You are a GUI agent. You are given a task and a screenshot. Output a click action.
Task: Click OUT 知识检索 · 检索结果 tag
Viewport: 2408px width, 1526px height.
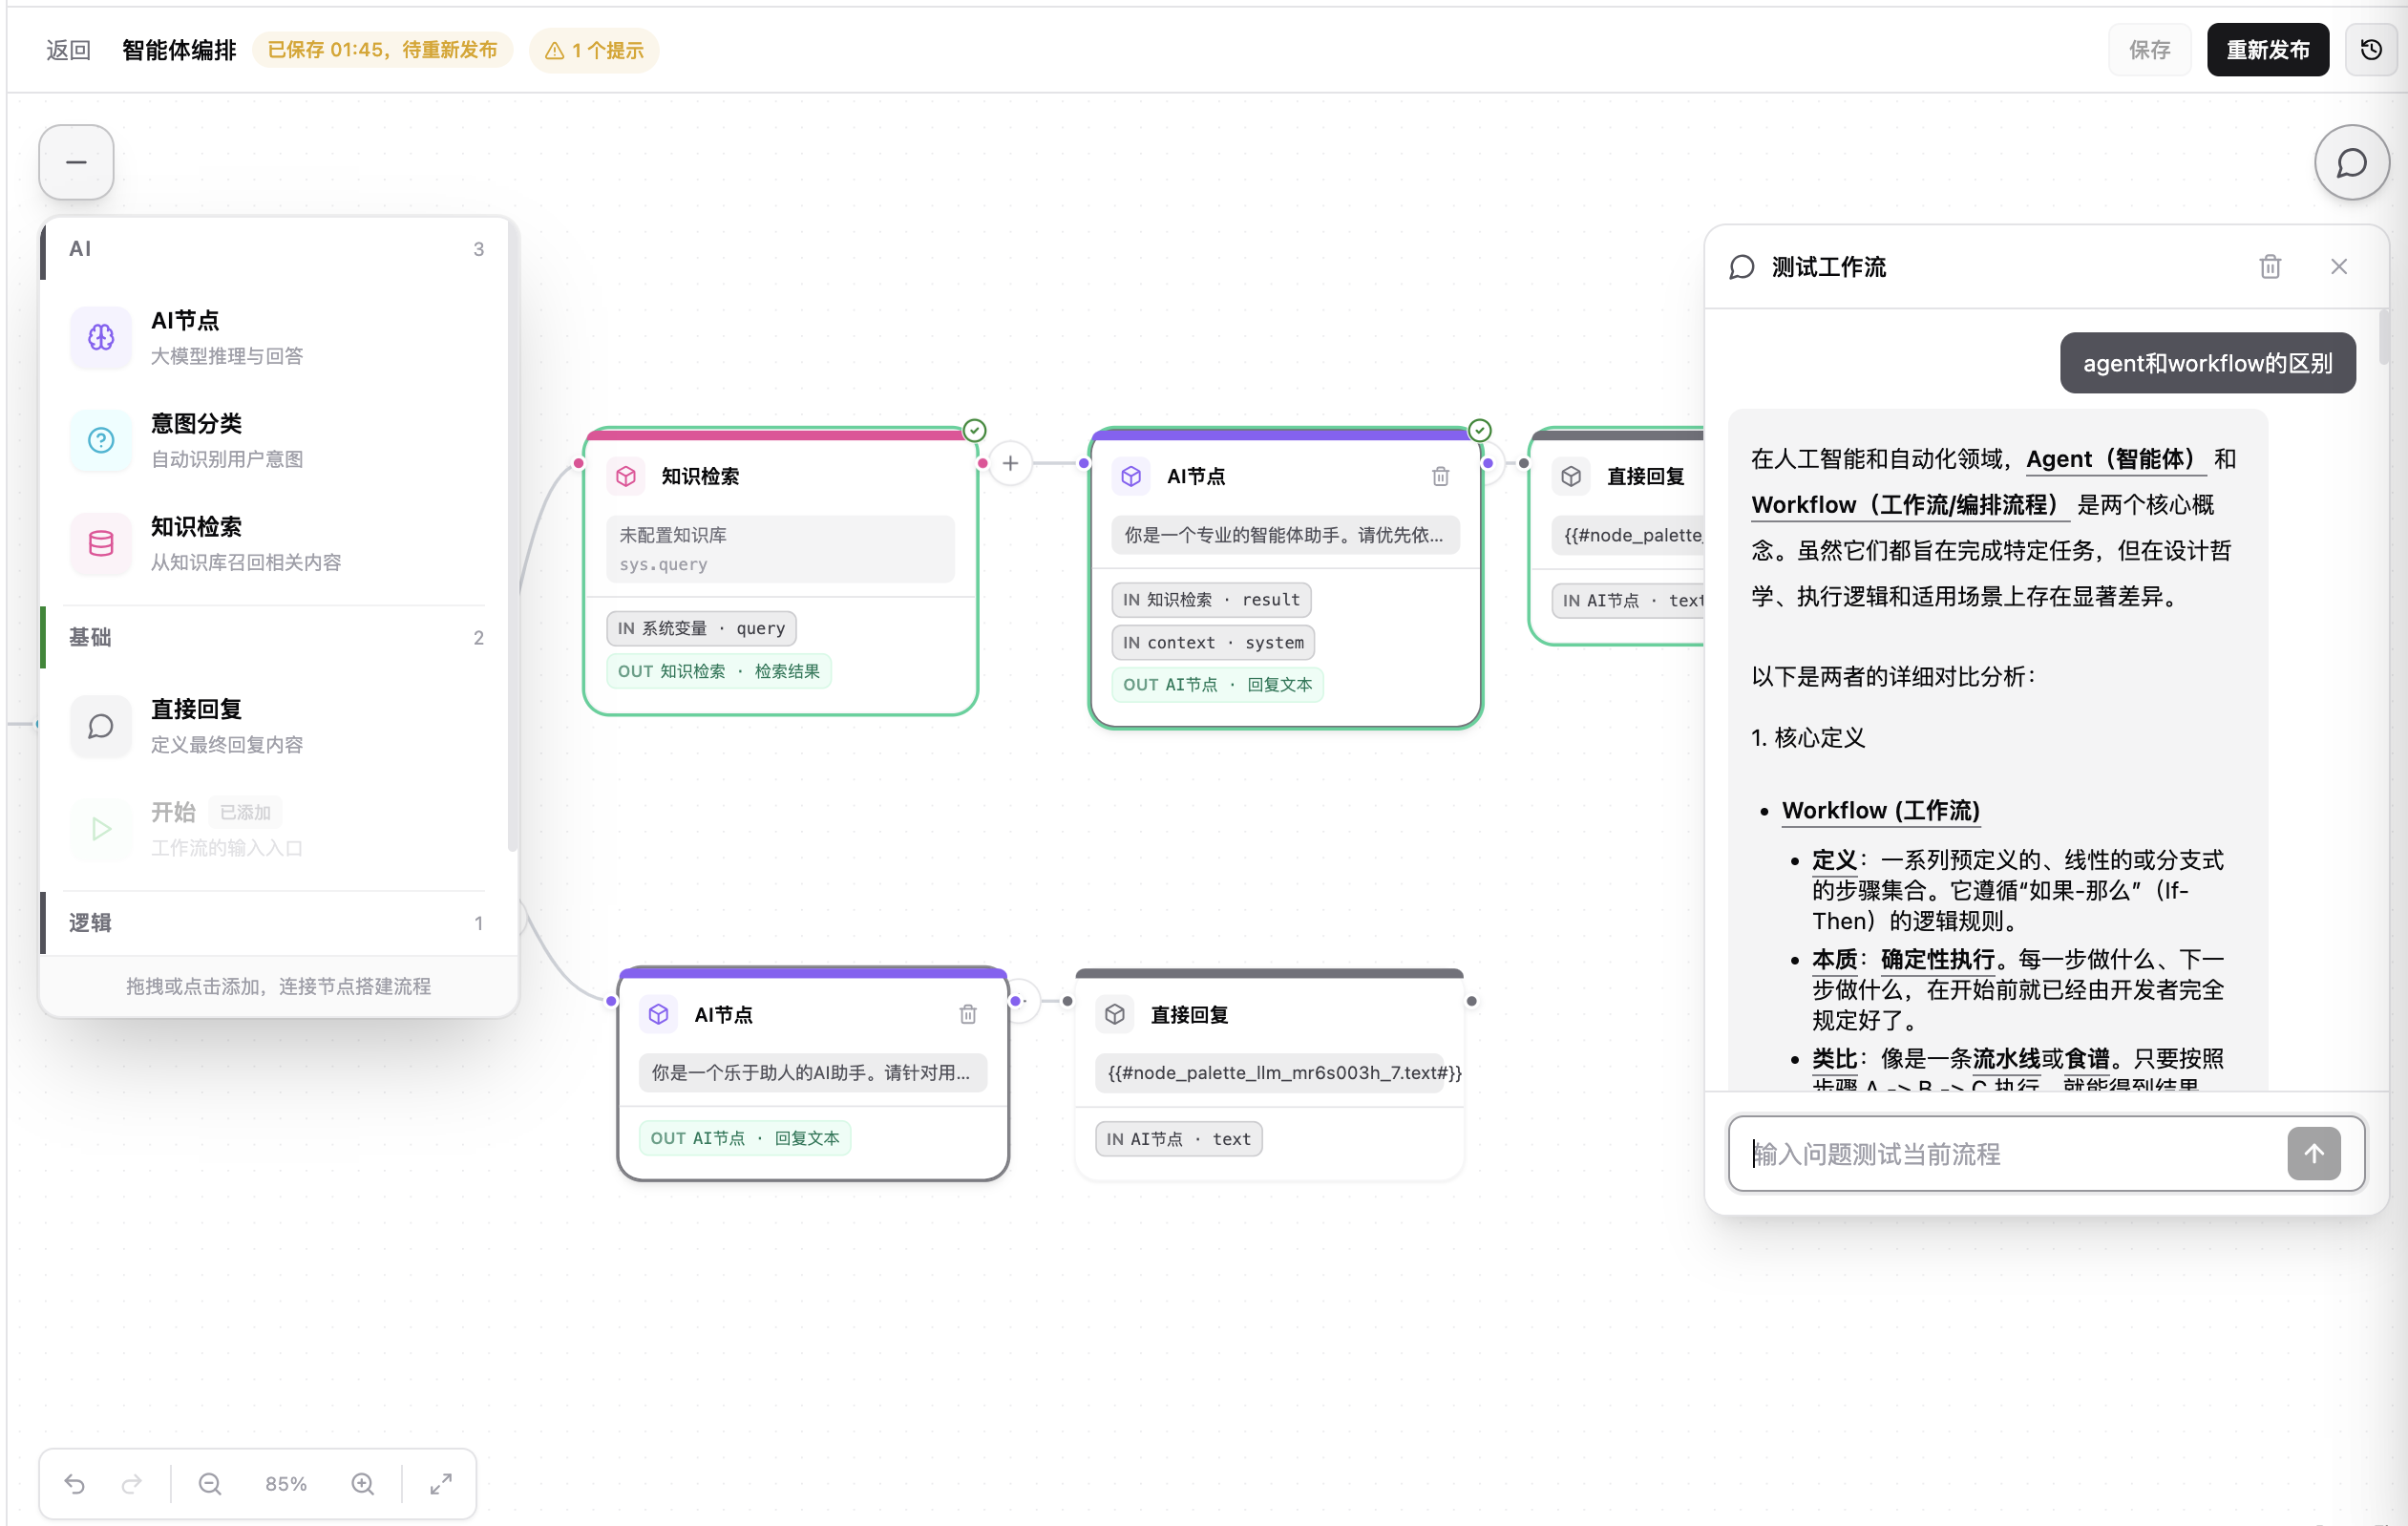(718, 671)
